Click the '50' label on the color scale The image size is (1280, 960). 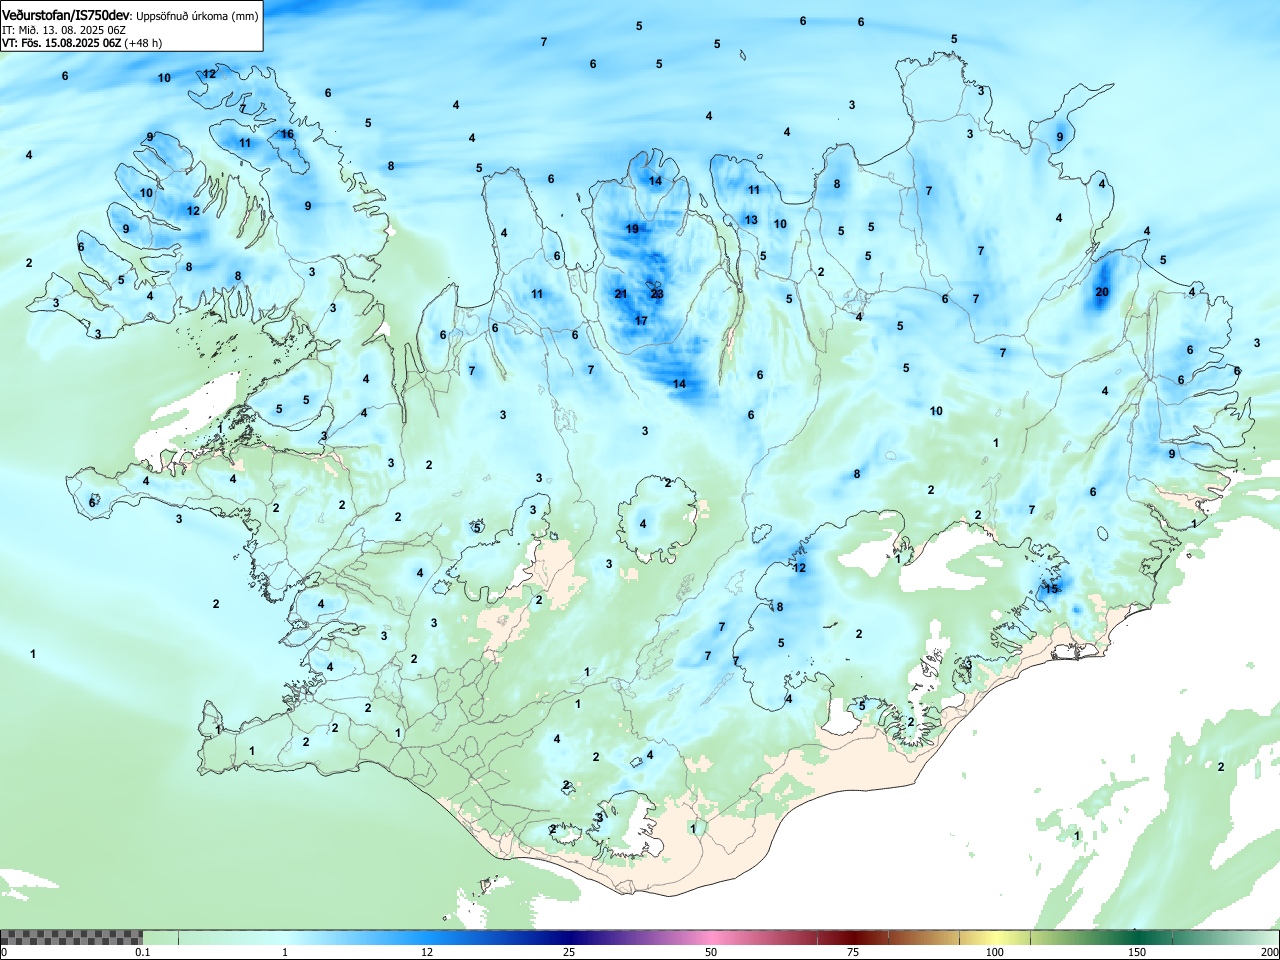(x=711, y=952)
